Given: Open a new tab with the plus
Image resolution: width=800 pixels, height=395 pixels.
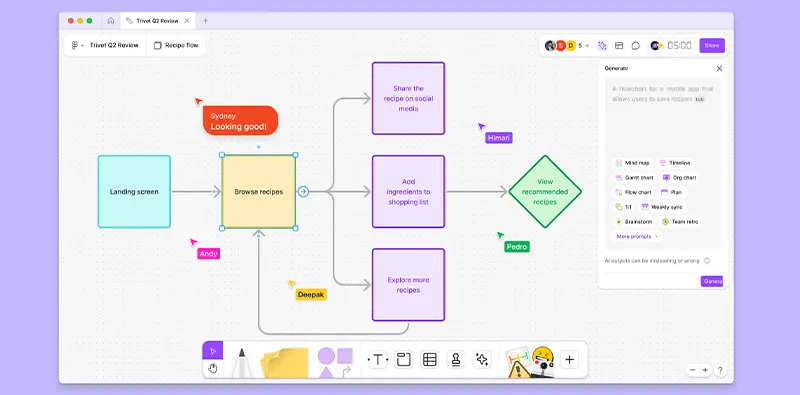Looking at the screenshot, I should [x=206, y=21].
